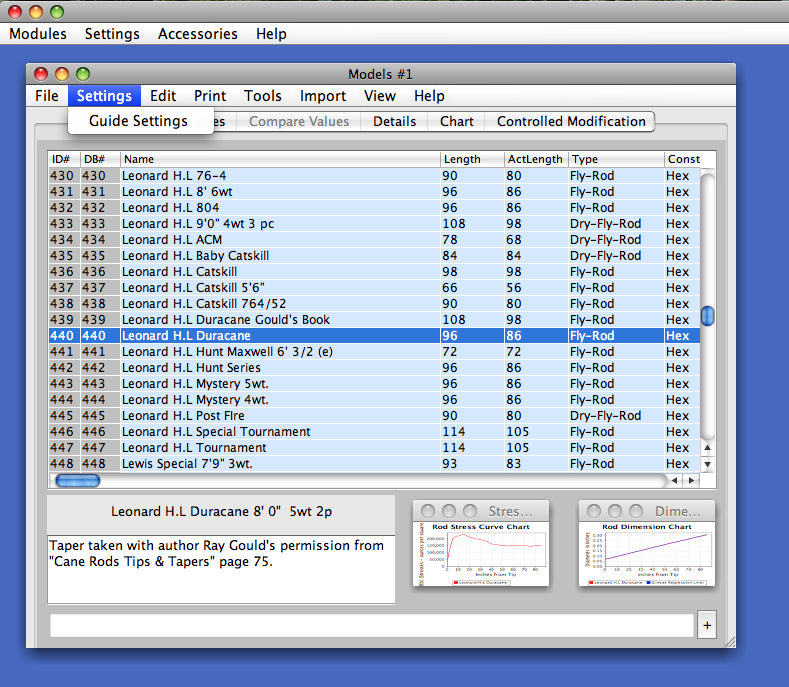Select row Leonard H.L Hunt Maxwell 6' 3/2 (e)
This screenshot has height=687, width=789.
click(374, 352)
